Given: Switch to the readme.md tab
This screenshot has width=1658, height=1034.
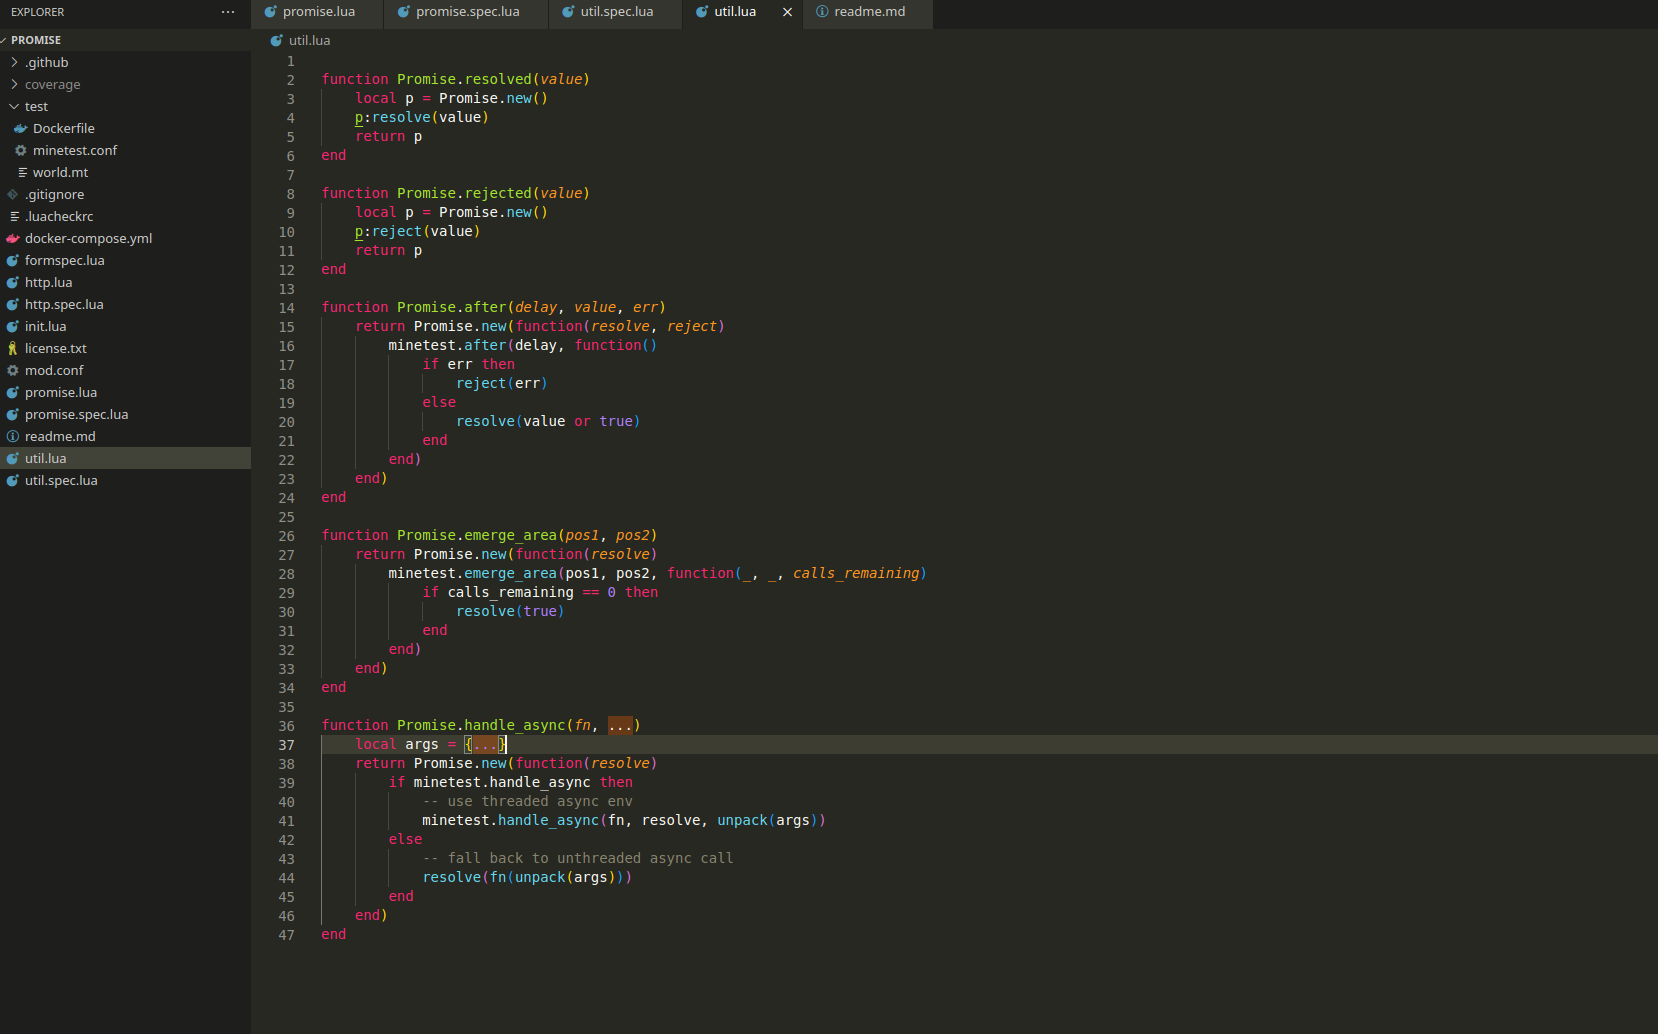Looking at the screenshot, I should 868,12.
